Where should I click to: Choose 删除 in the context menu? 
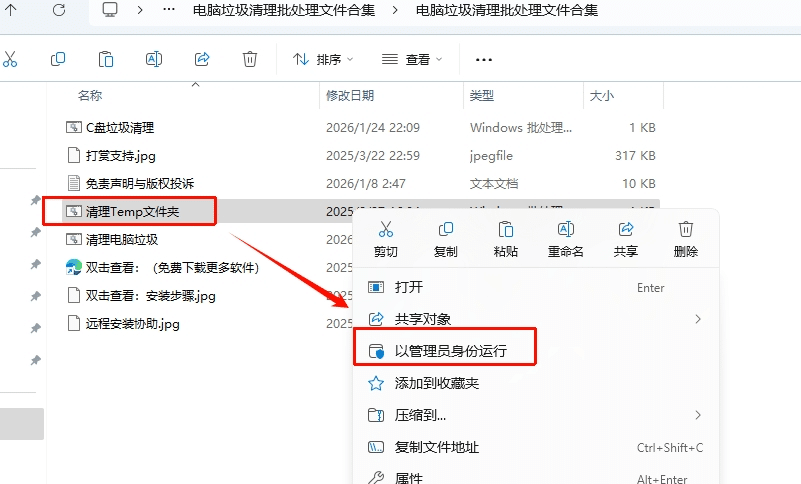click(x=686, y=239)
